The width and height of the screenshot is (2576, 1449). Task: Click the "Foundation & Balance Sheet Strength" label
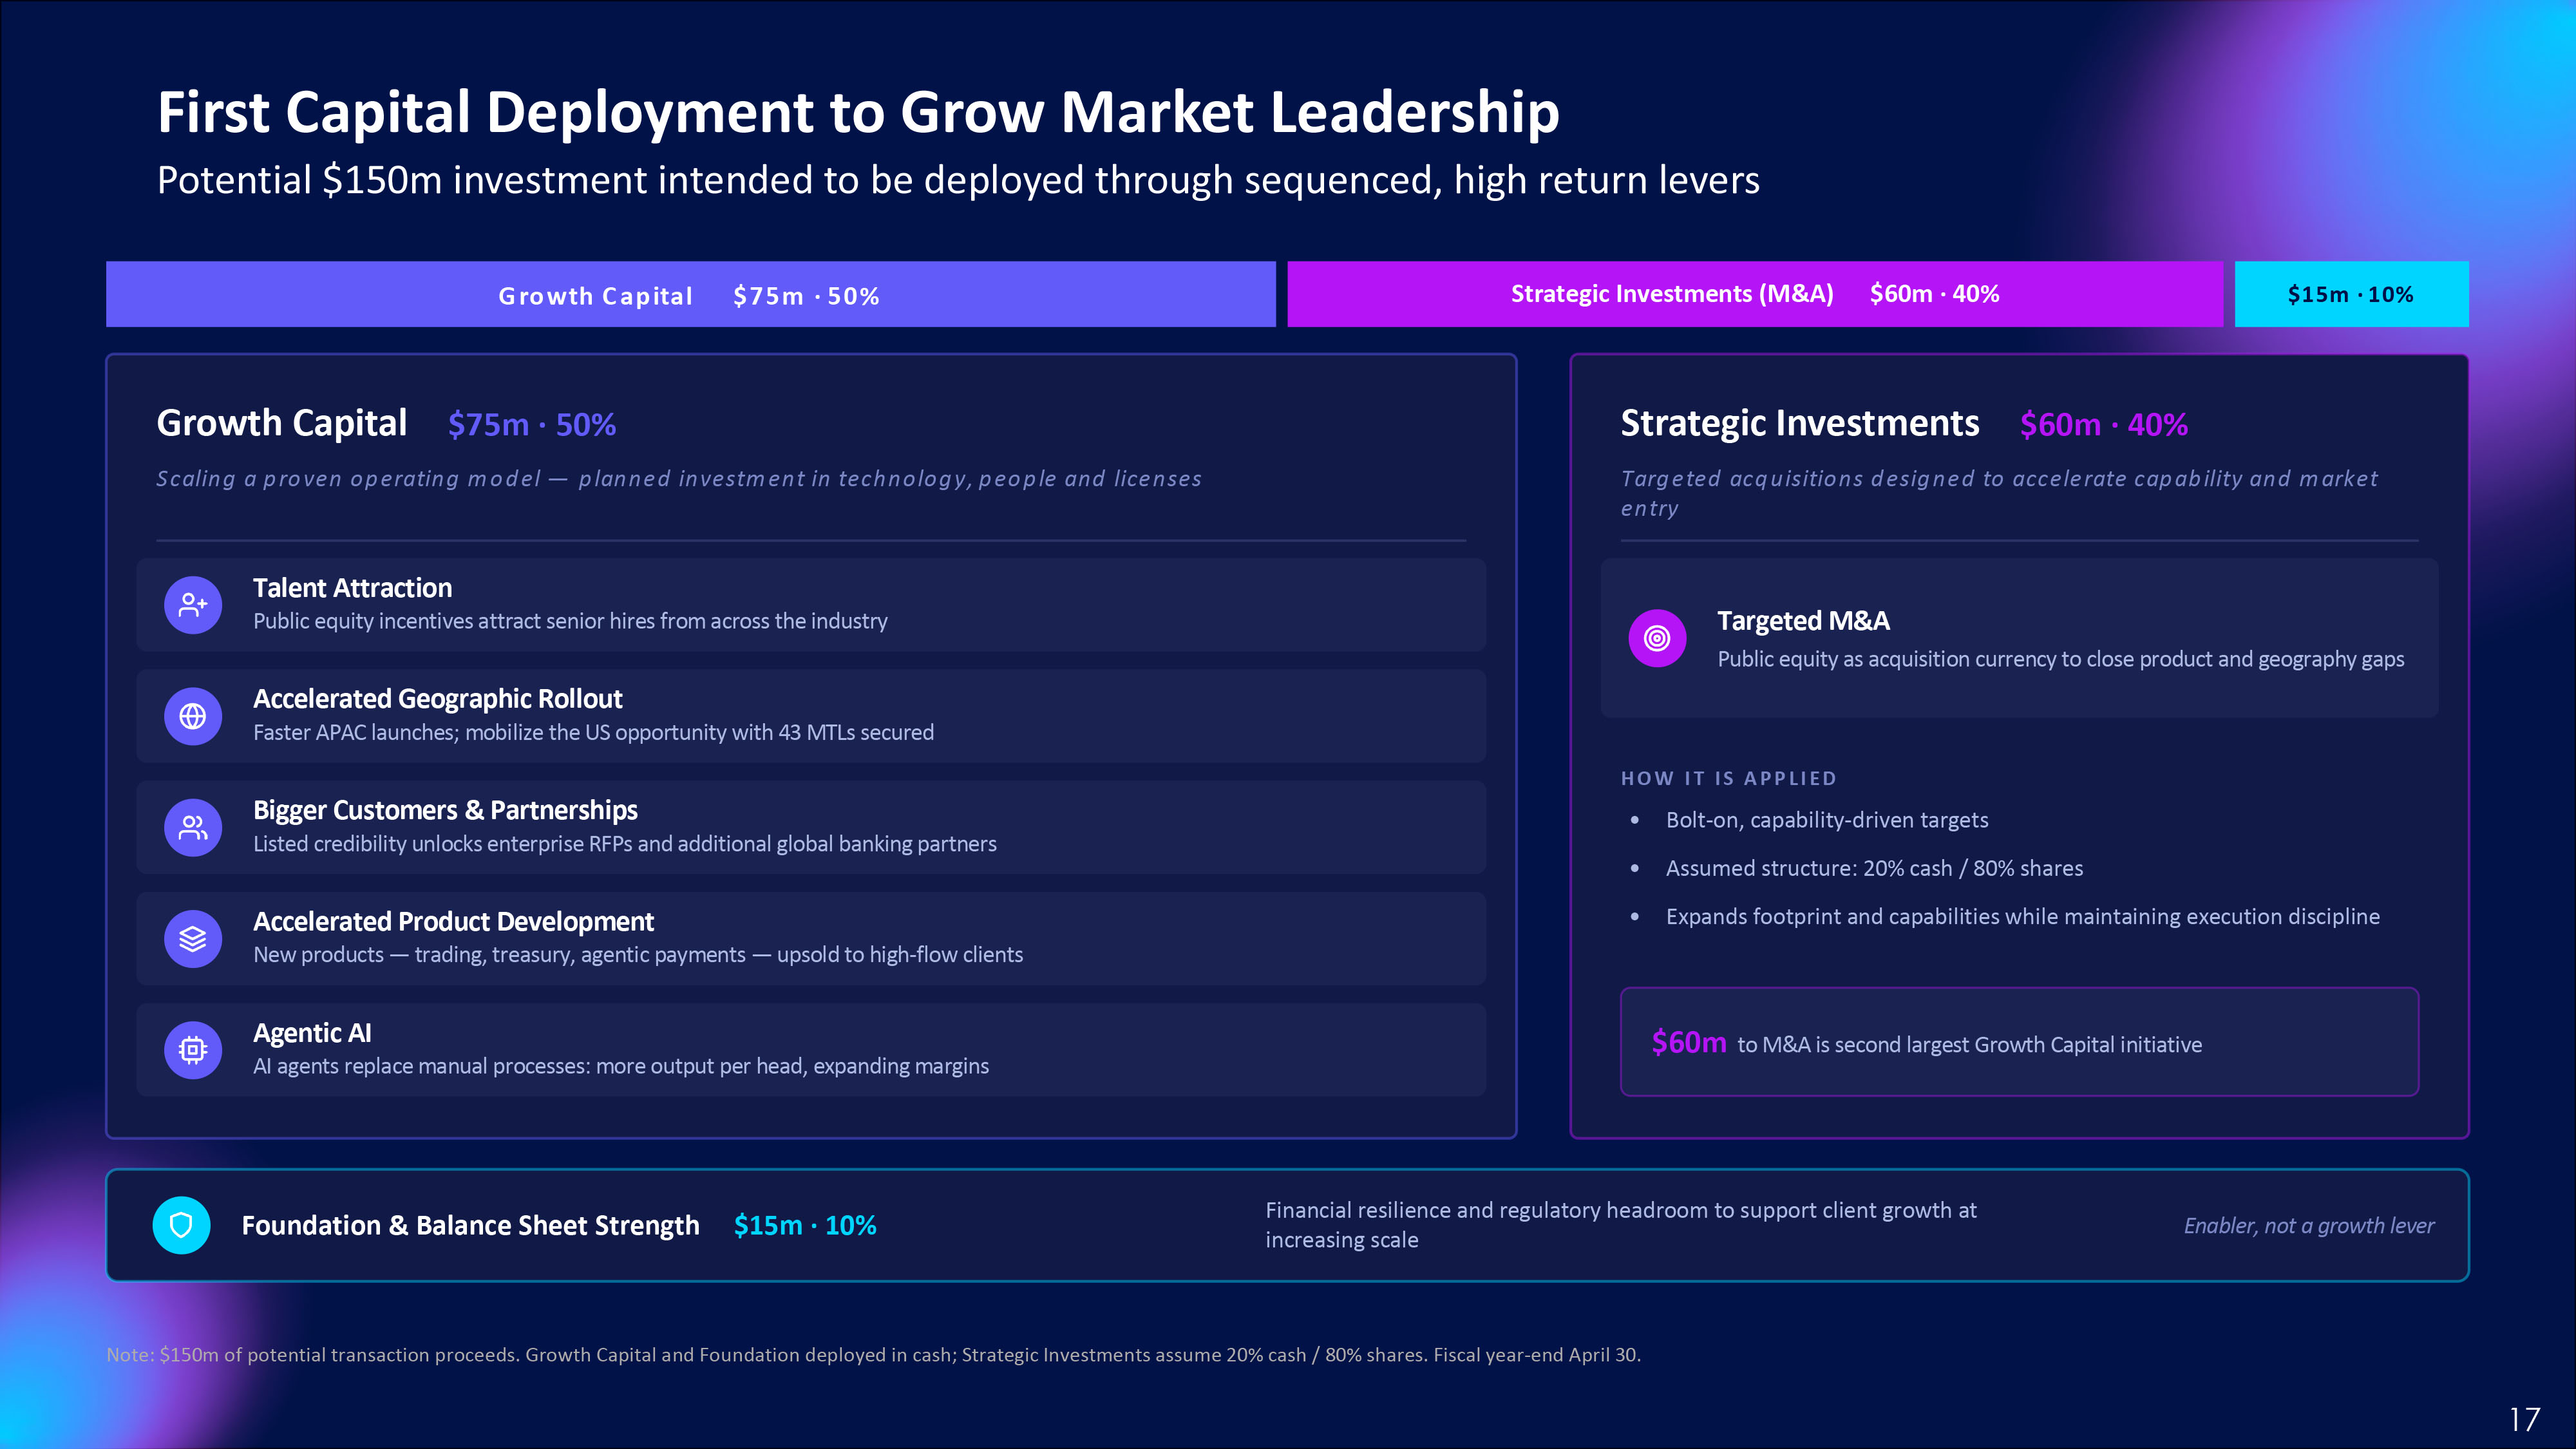coord(470,1225)
